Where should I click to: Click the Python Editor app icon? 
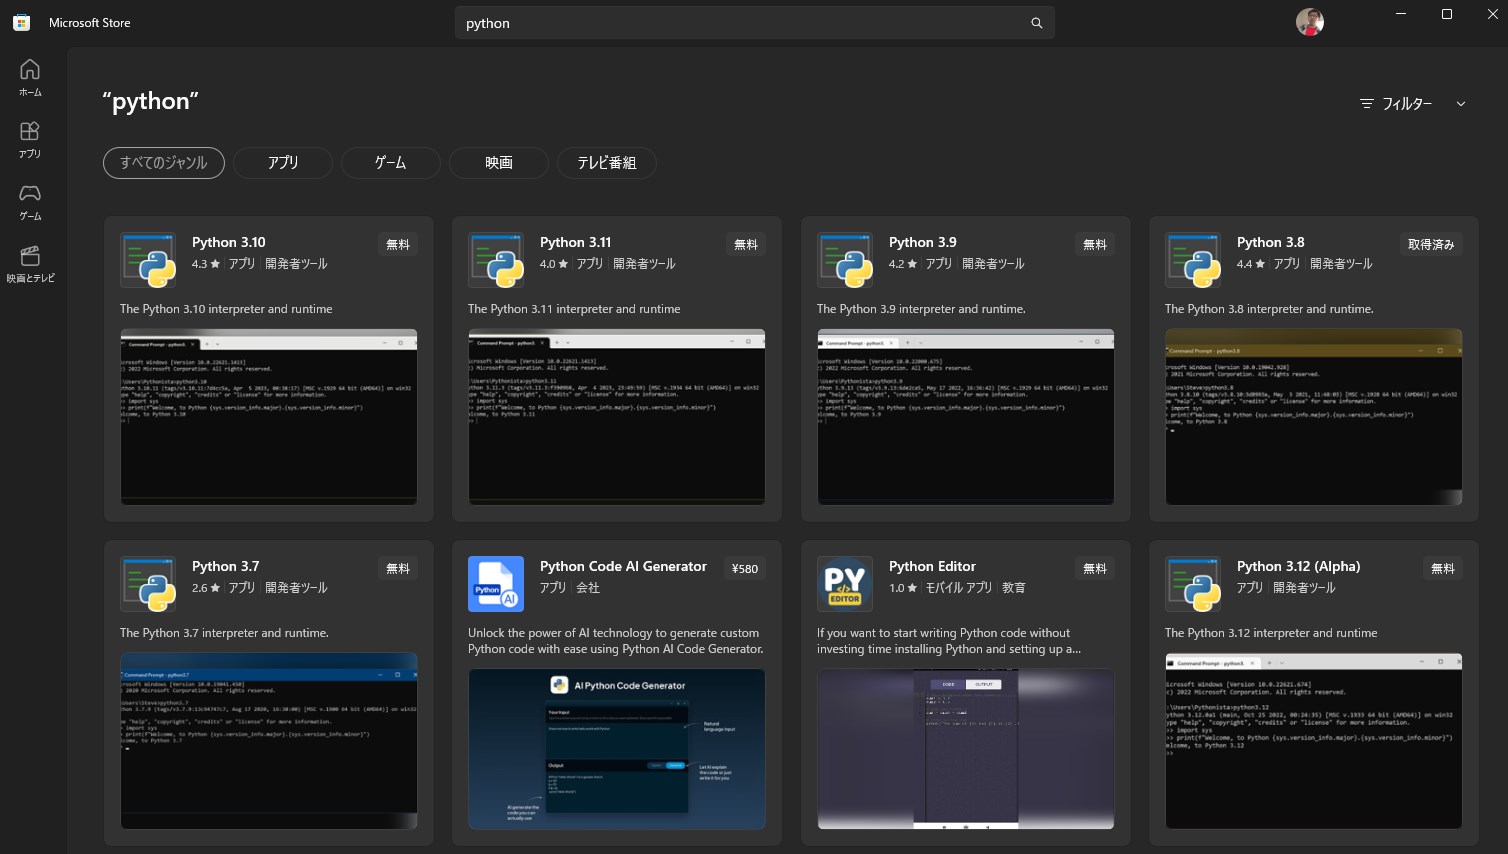844,584
